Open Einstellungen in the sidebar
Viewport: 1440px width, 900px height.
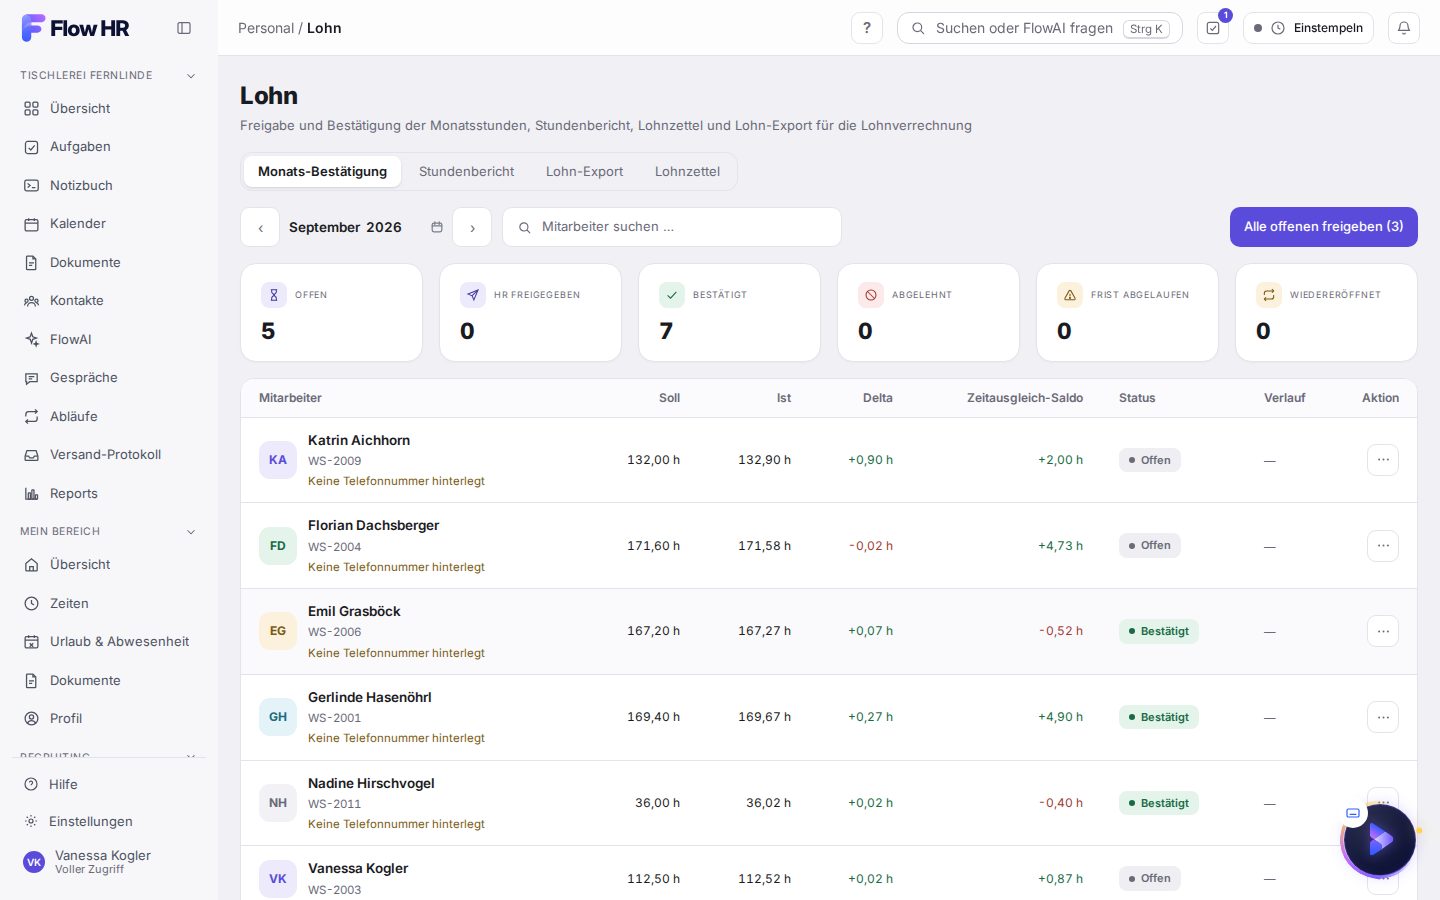coord(108,821)
